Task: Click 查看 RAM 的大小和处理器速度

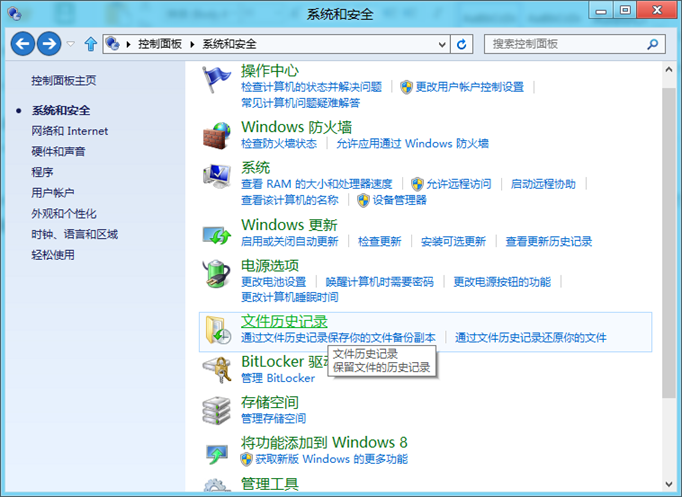Action: pyautogui.click(x=317, y=184)
